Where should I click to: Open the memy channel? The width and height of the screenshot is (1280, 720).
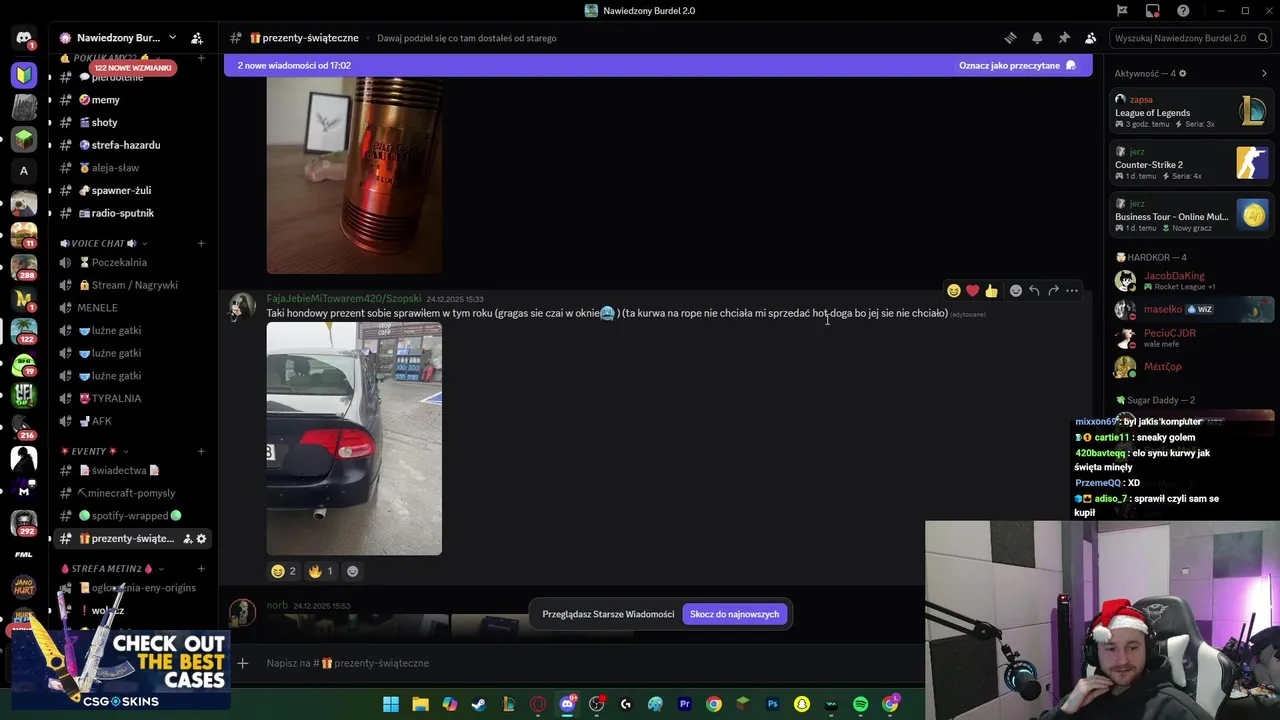pos(132,100)
